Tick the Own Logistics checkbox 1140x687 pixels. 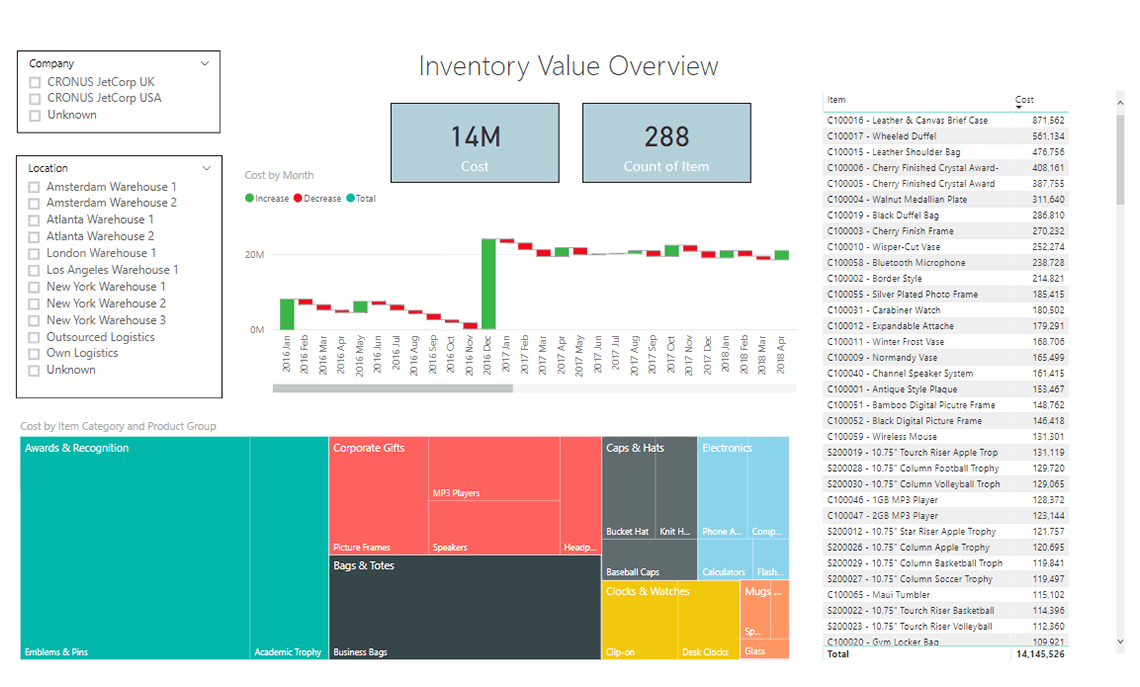tap(33, 354)
